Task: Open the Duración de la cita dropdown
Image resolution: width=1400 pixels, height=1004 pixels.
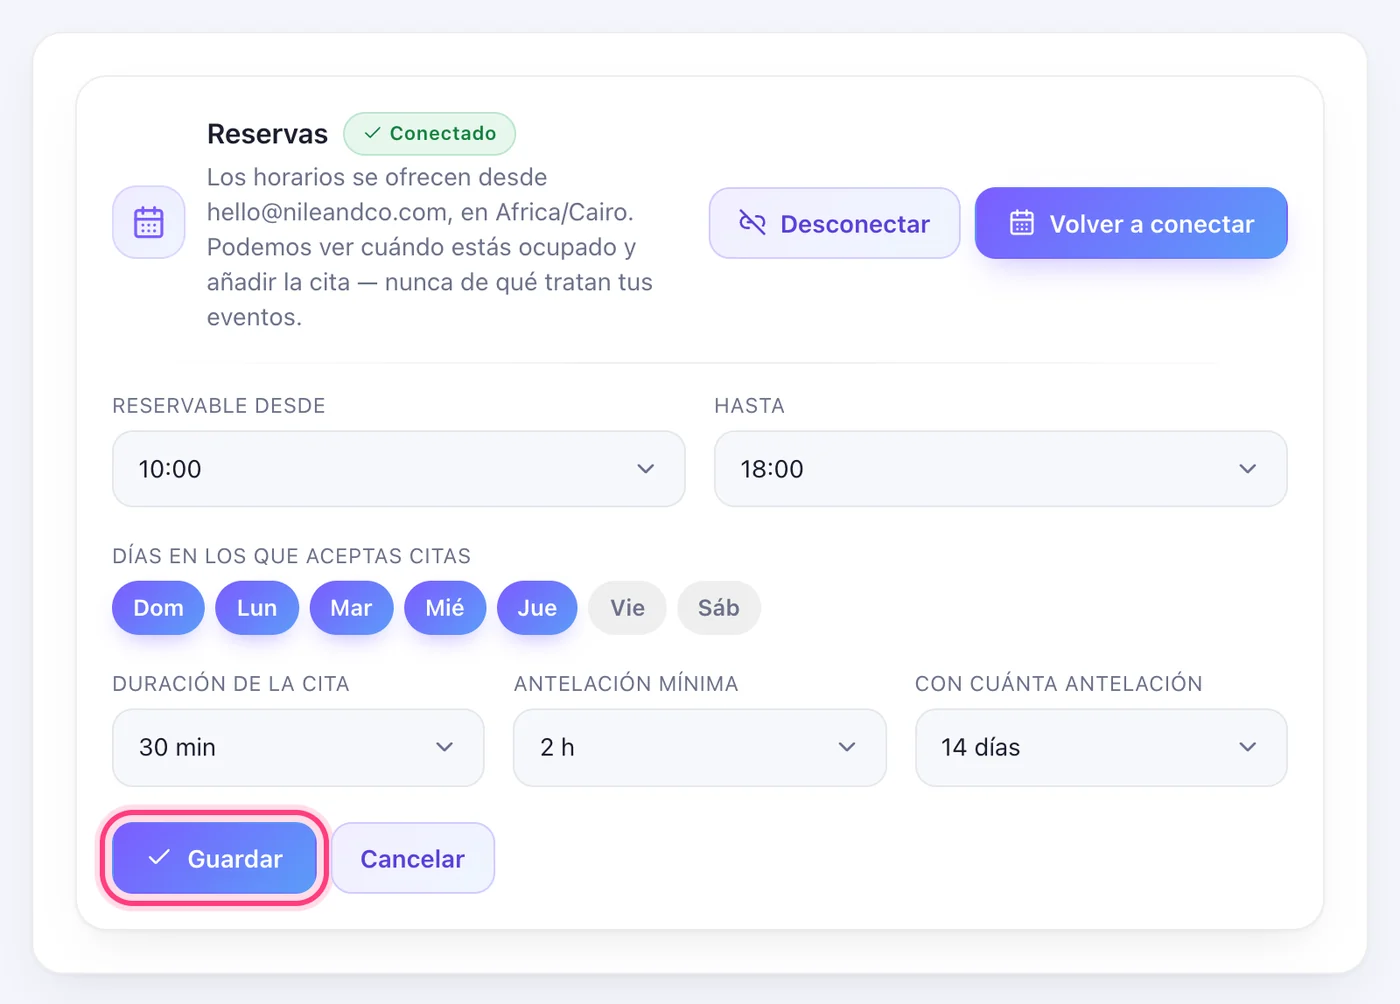Action: (298, 748)
